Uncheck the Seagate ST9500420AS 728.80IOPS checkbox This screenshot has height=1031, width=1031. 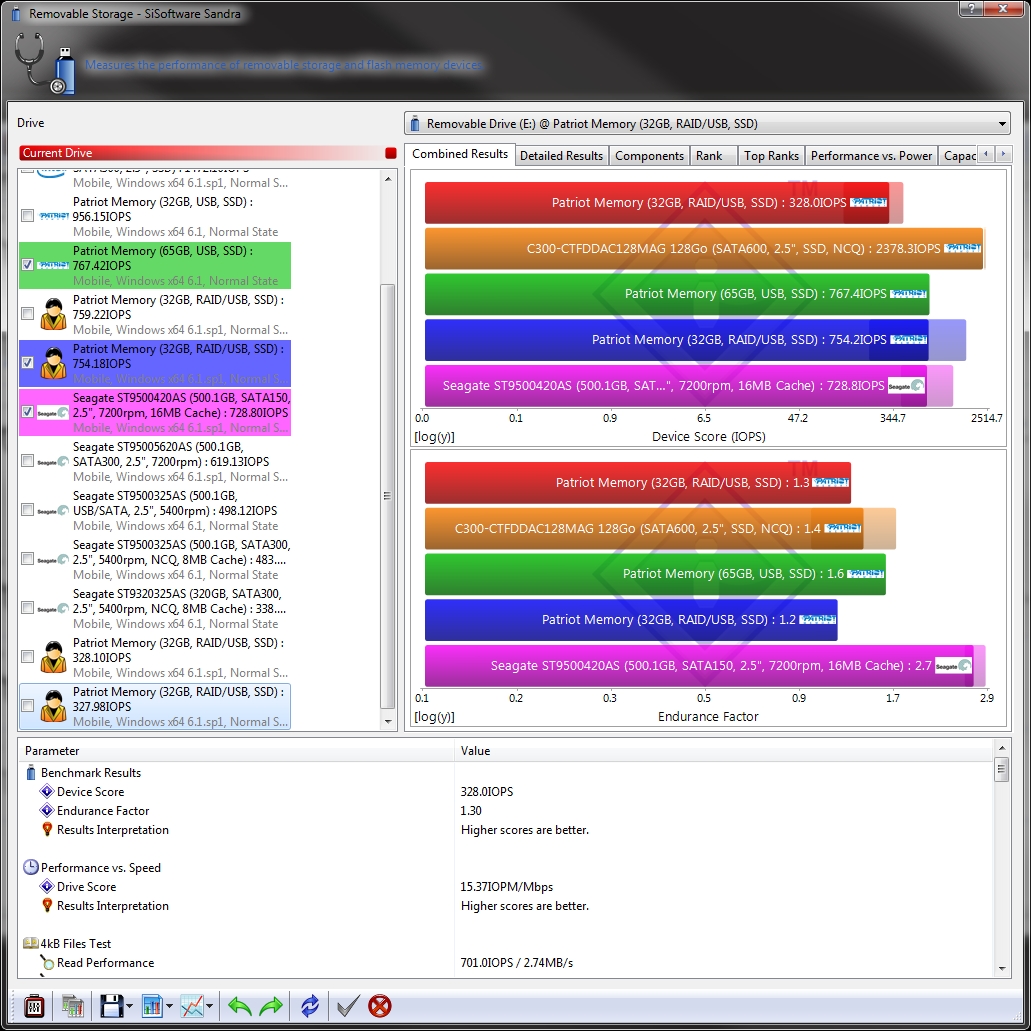point(28,412)
